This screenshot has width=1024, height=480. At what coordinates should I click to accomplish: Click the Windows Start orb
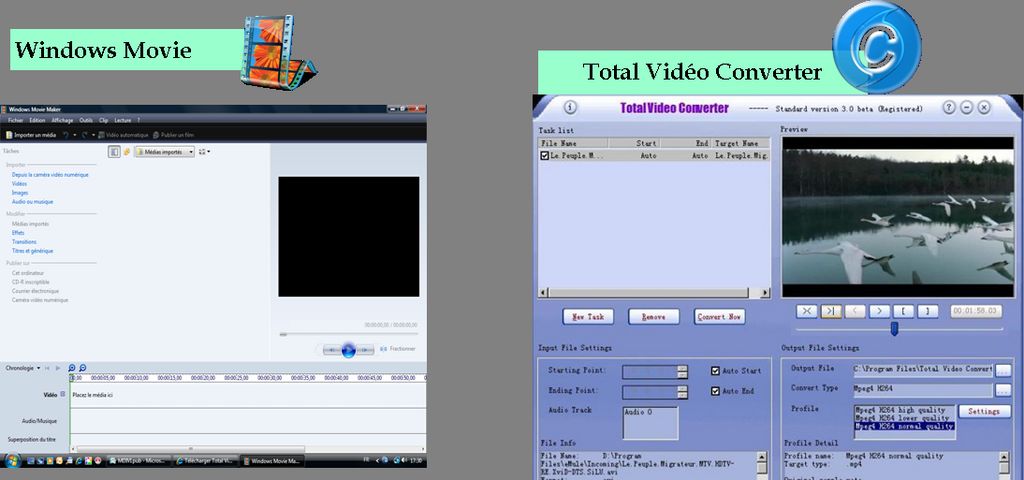[x=12, y=460]
